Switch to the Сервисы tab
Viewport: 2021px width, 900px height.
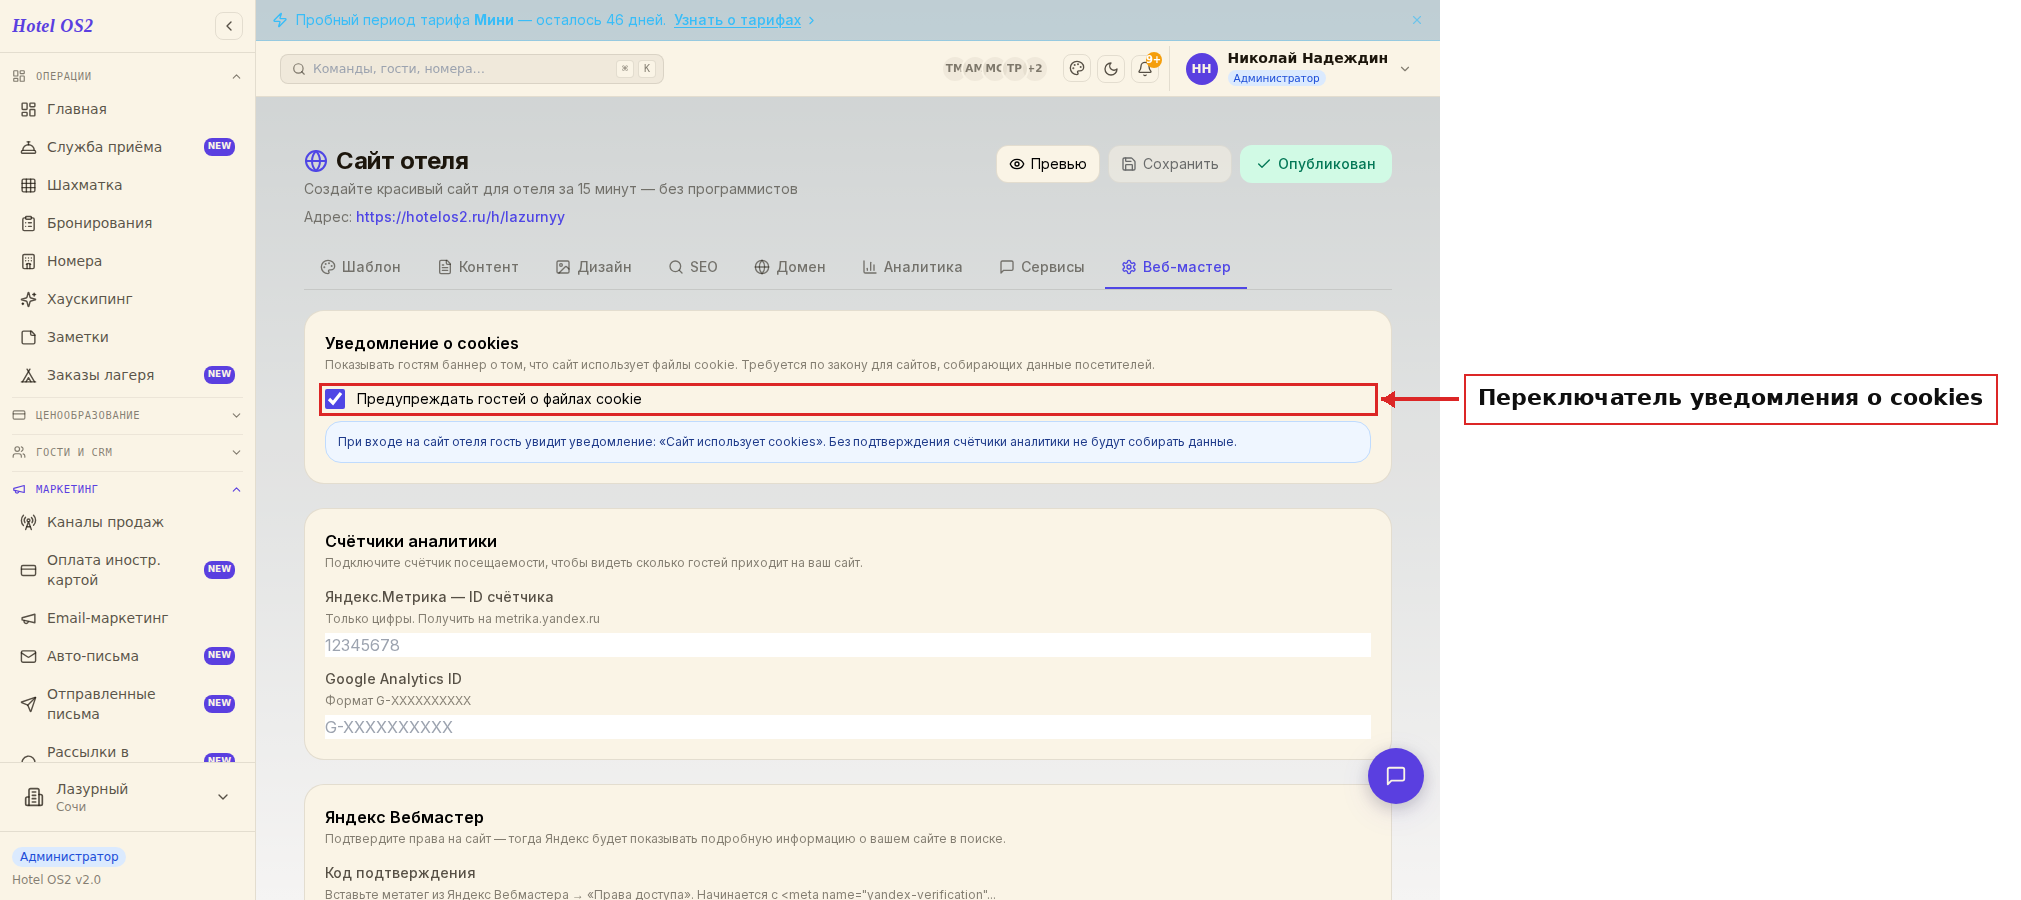pos(1042,267)
